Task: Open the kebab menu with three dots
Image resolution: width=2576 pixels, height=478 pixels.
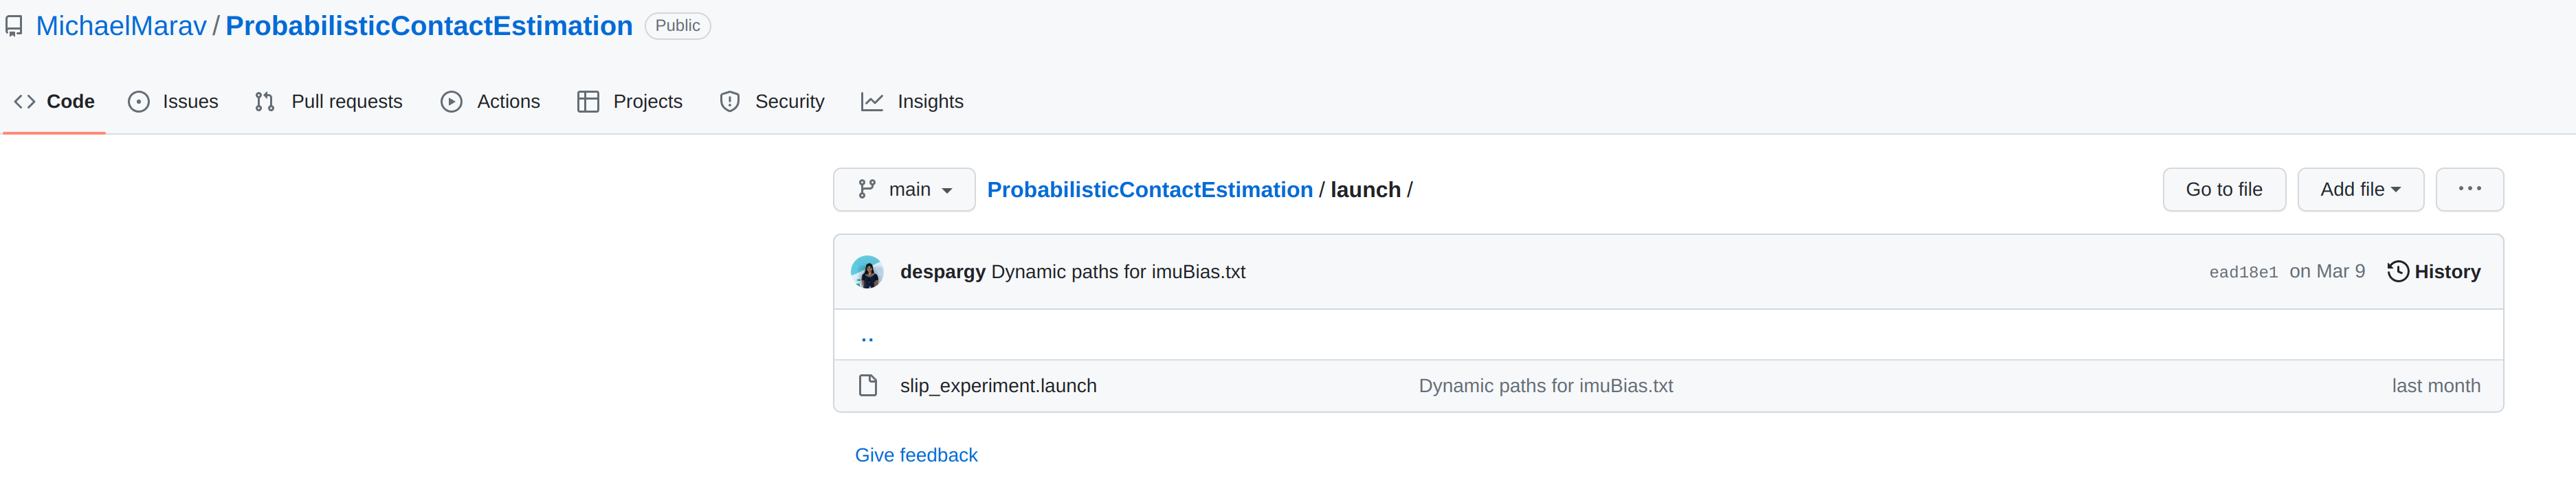Action: [2469, 189]
